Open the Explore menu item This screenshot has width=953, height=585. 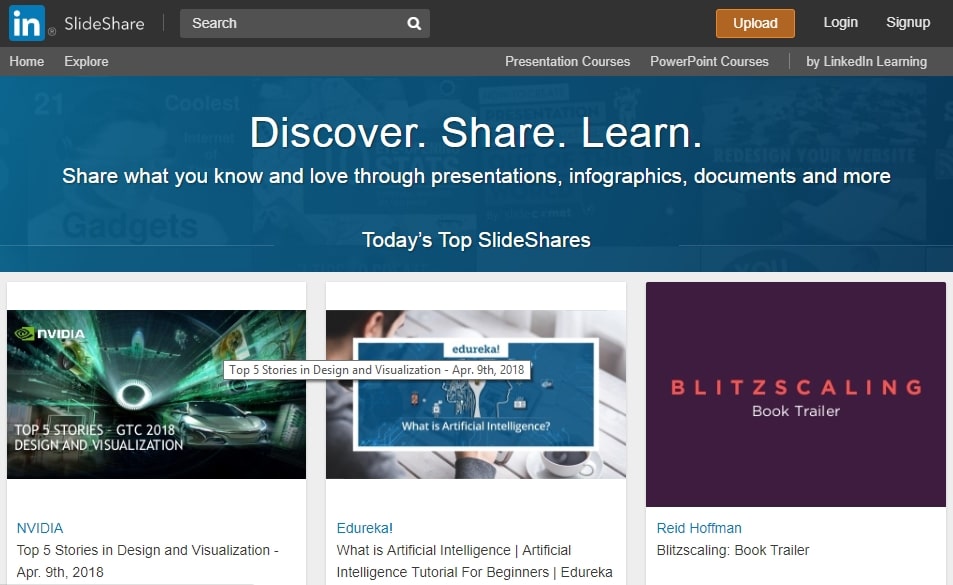tap(86, 61)
